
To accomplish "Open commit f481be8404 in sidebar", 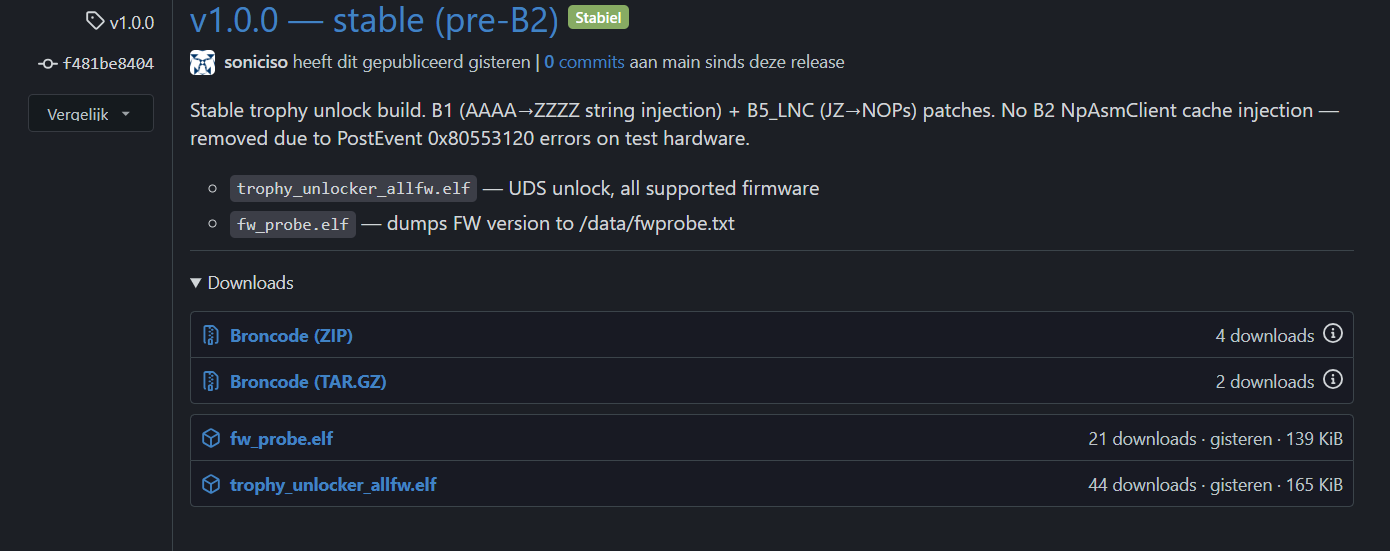I will tap(108, 63).
